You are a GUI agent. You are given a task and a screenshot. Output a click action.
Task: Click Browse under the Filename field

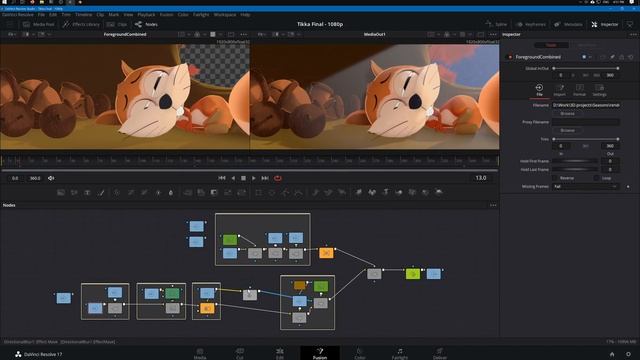pyautogui.click(x=567, y=113)
